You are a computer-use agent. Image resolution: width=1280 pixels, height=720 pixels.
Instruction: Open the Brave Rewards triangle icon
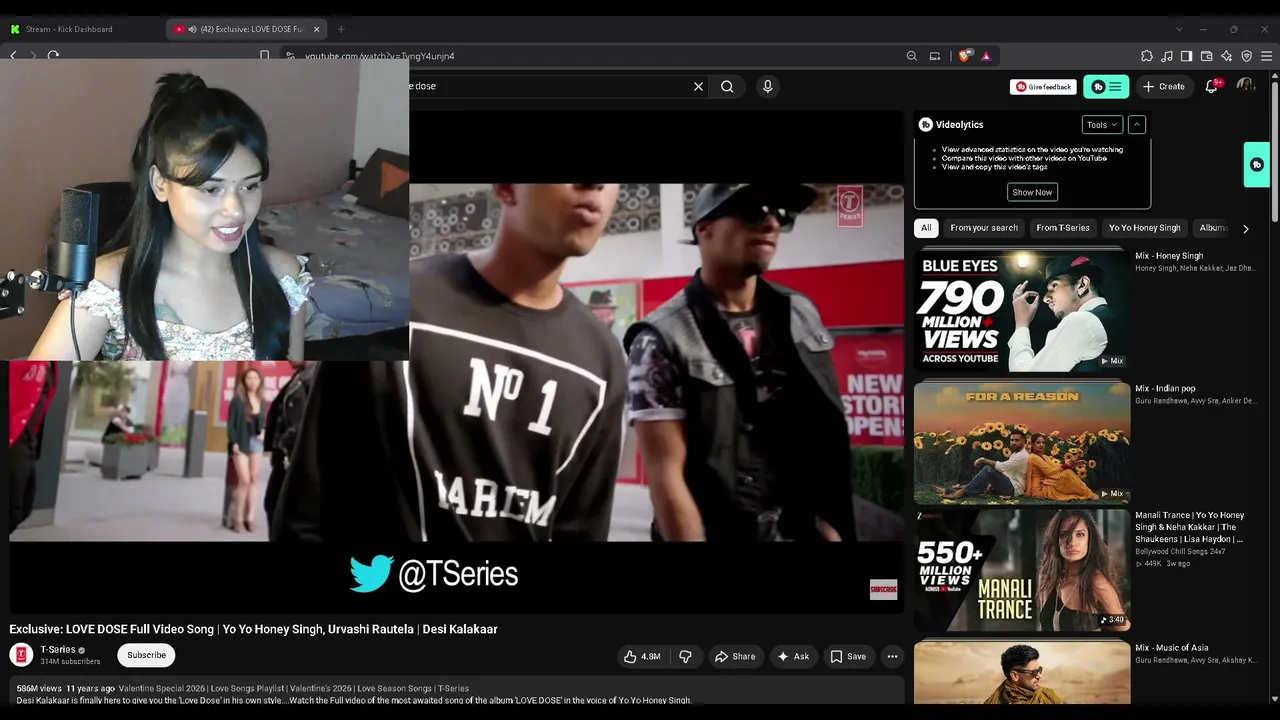pos(986,56)
